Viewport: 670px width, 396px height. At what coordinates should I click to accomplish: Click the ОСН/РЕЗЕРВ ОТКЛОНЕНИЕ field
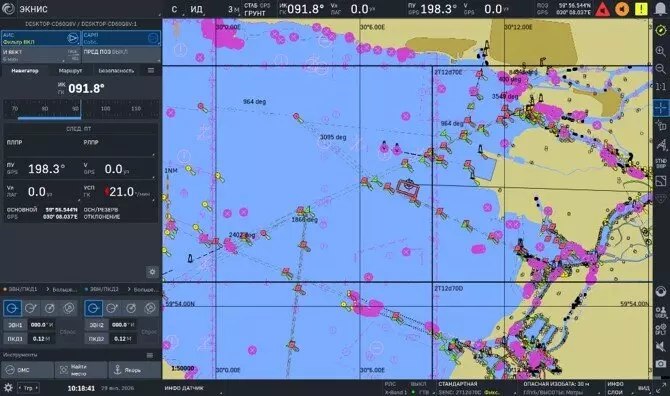[x=102, y=213]
